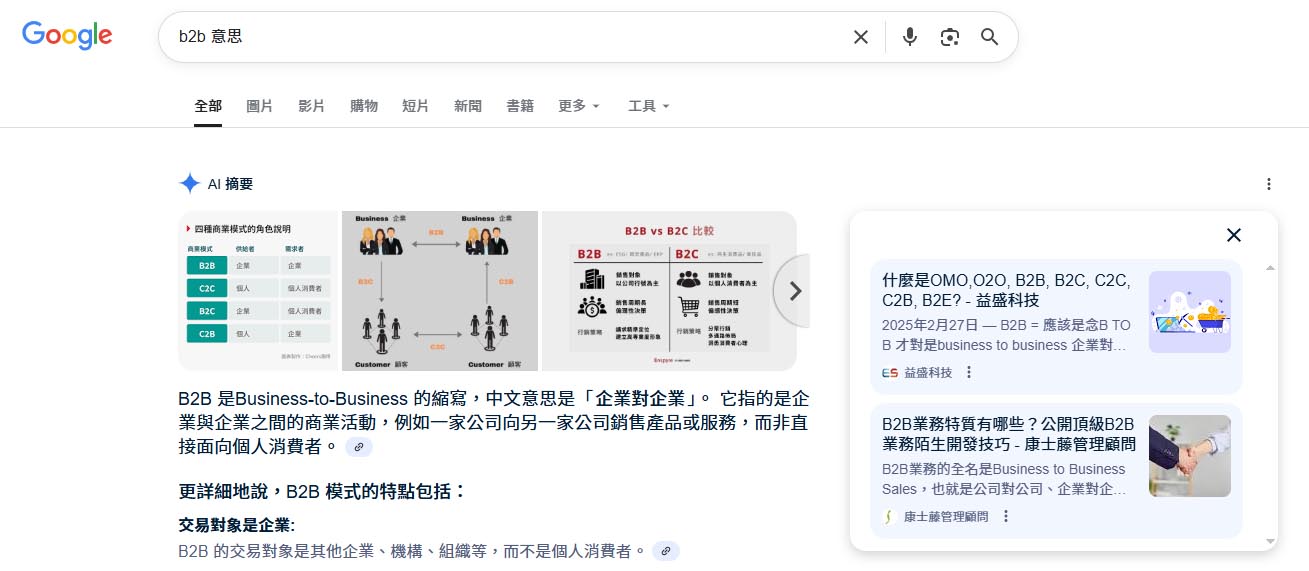This screenshot has height=571, width=1309.
Task: Switch to the 圖片 tab
Action: (259, 106)
